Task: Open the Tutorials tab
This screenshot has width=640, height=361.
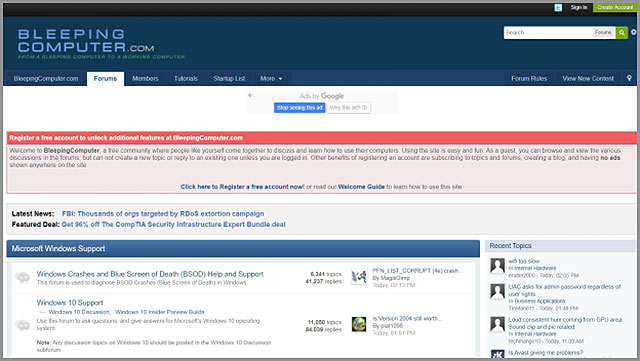Action: click(186, 78)
